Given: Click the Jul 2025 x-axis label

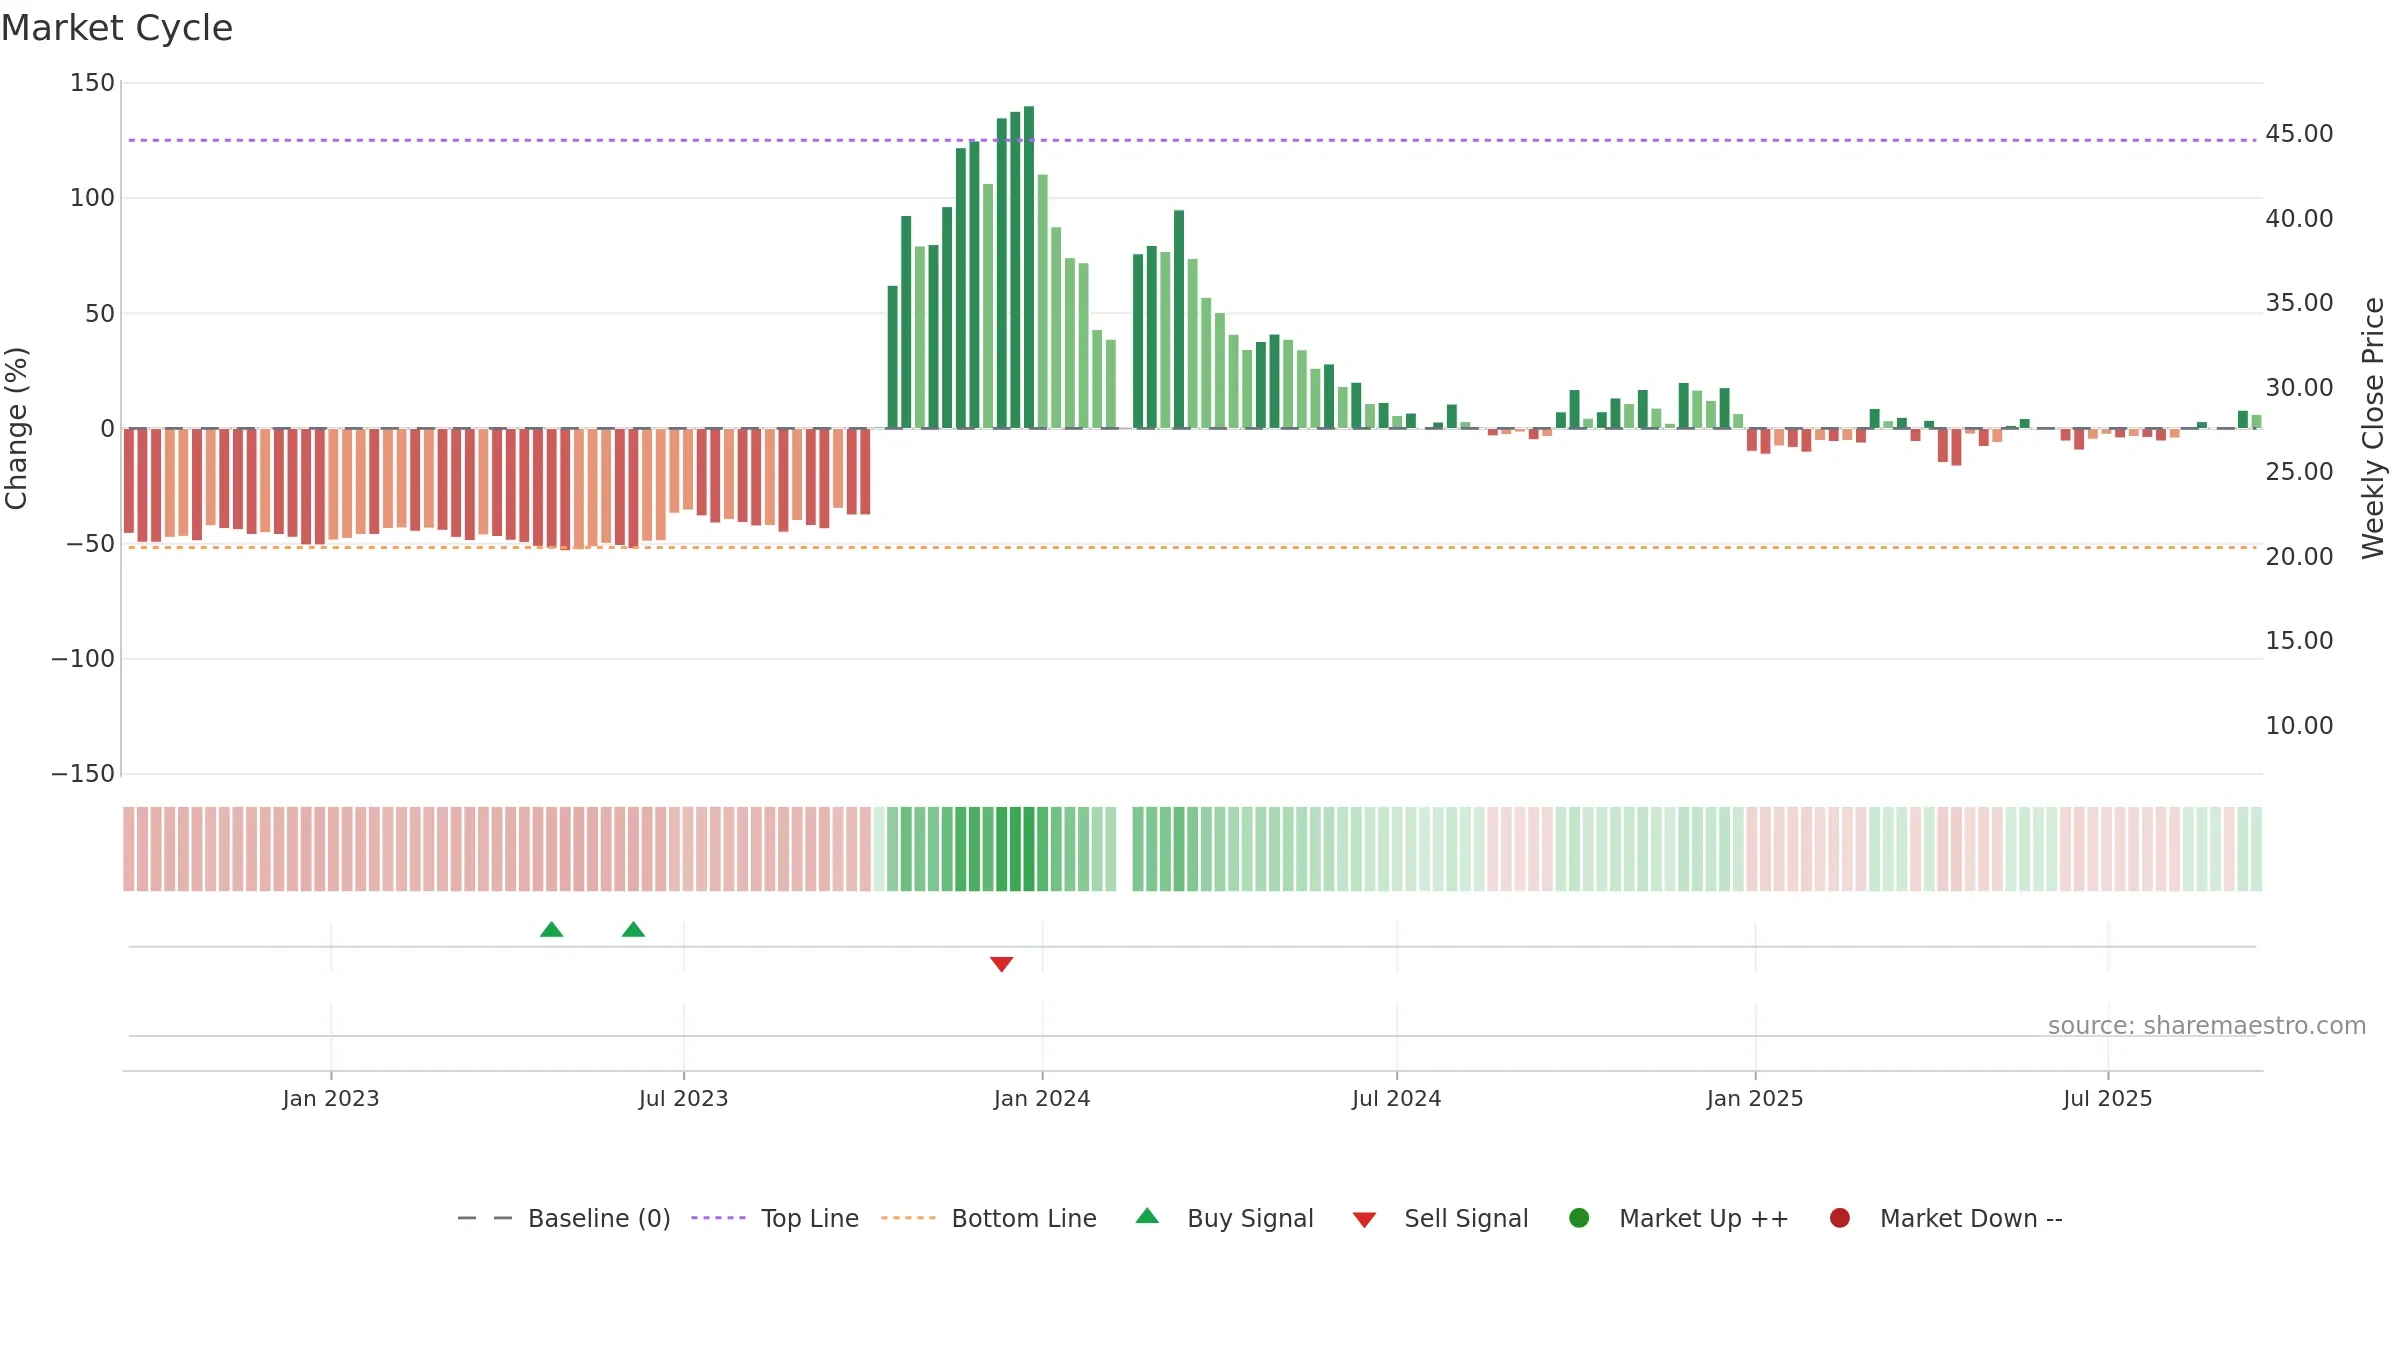Looking at the screenshot, I should (2108, 1099).
